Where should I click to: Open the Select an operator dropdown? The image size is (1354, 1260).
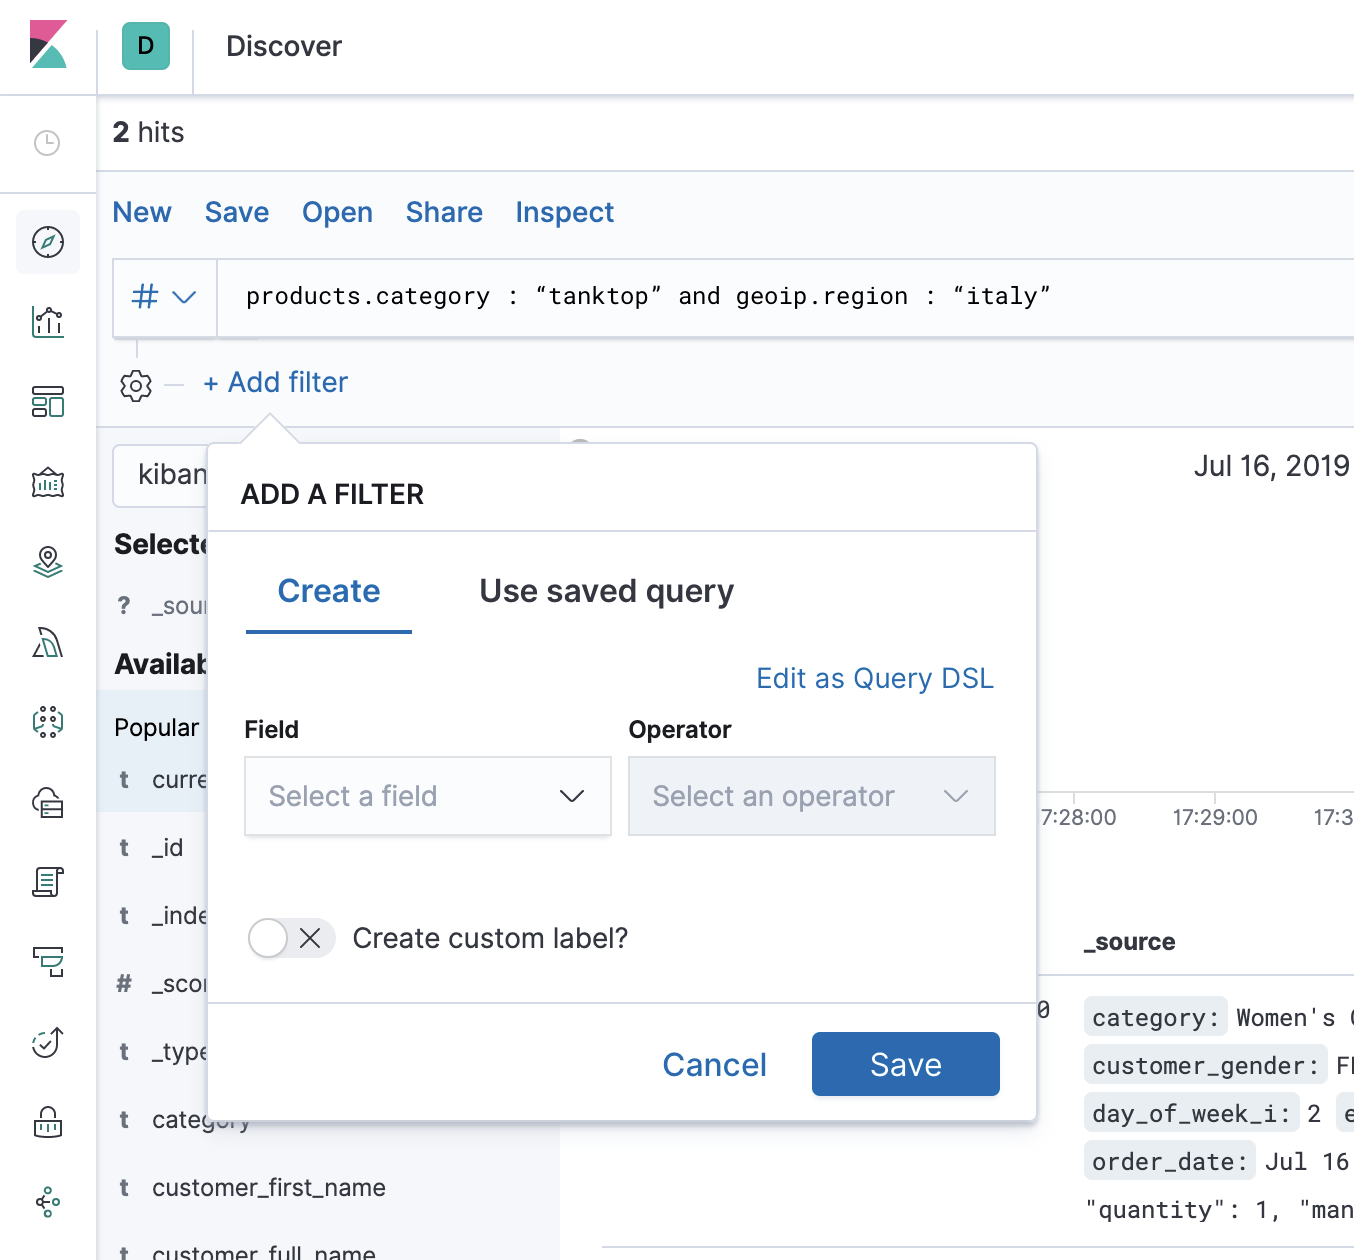[x=811, y=796]
